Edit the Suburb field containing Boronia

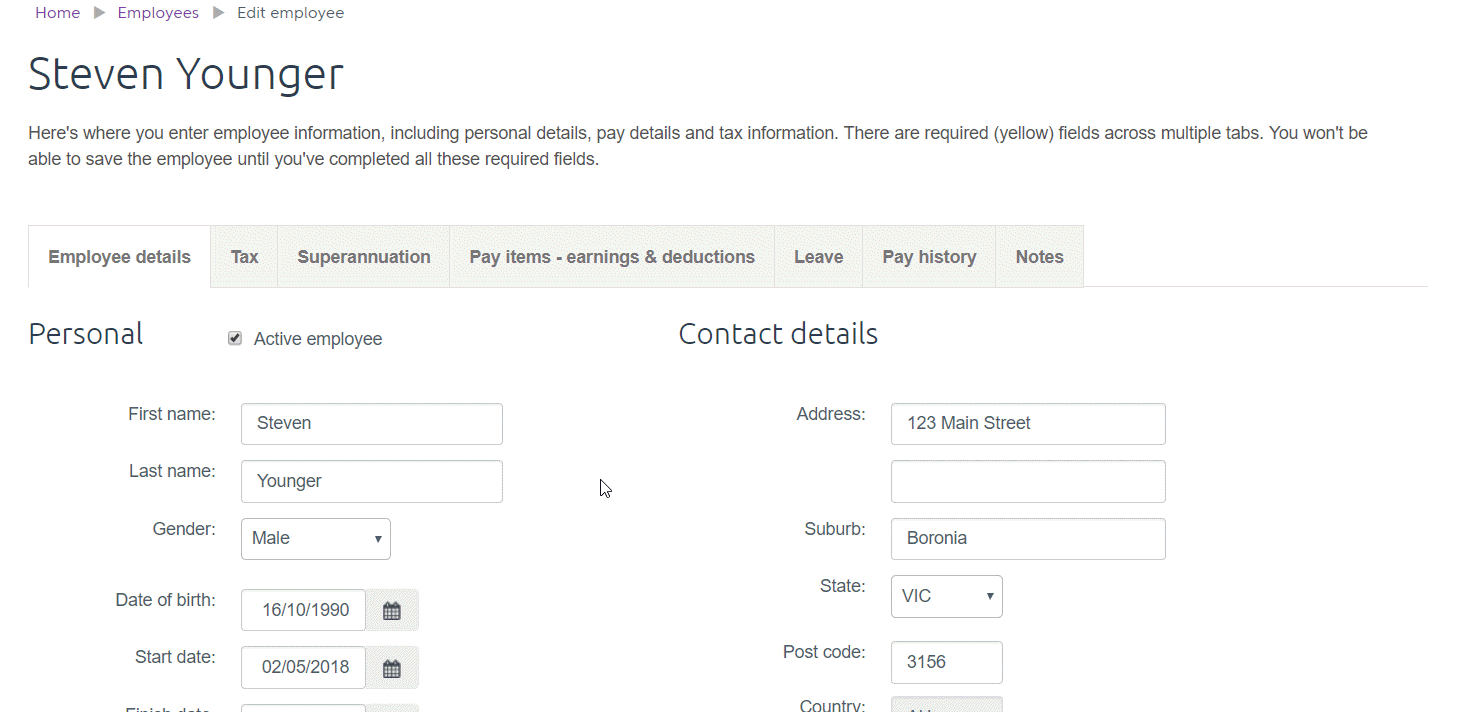point(1027,539)
